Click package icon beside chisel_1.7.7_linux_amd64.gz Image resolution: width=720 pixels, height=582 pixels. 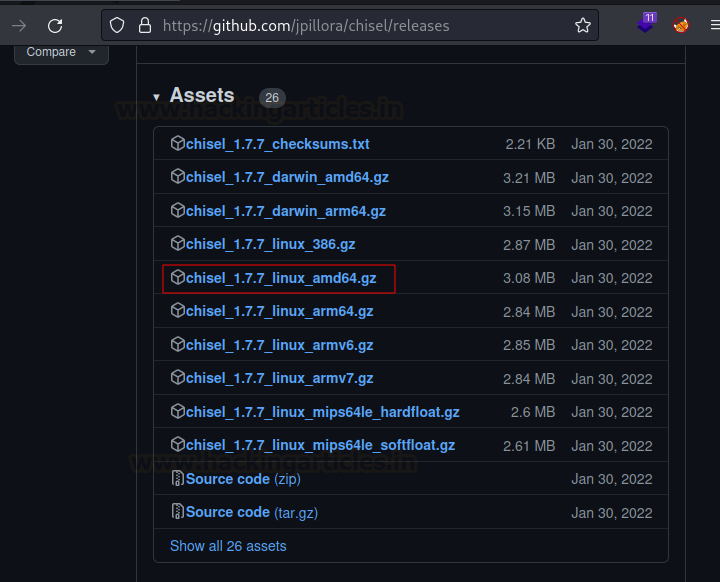pyautogui.click(x=178, y=277)
